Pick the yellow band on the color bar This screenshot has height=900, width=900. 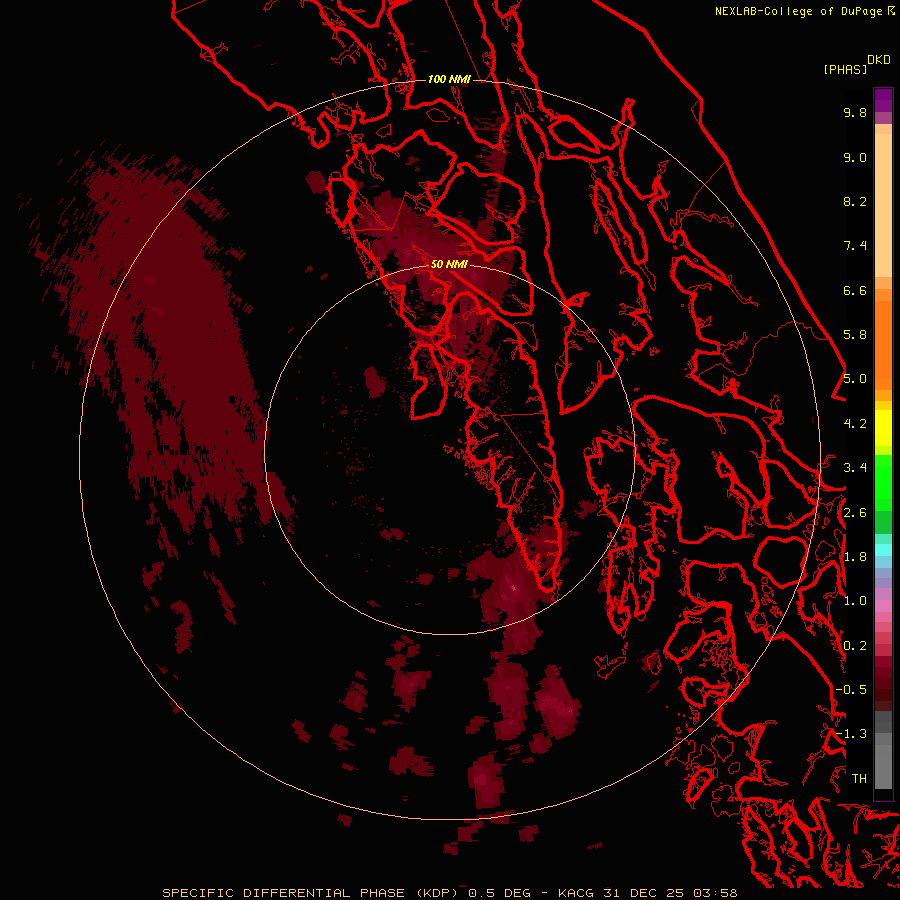point(883,428)
